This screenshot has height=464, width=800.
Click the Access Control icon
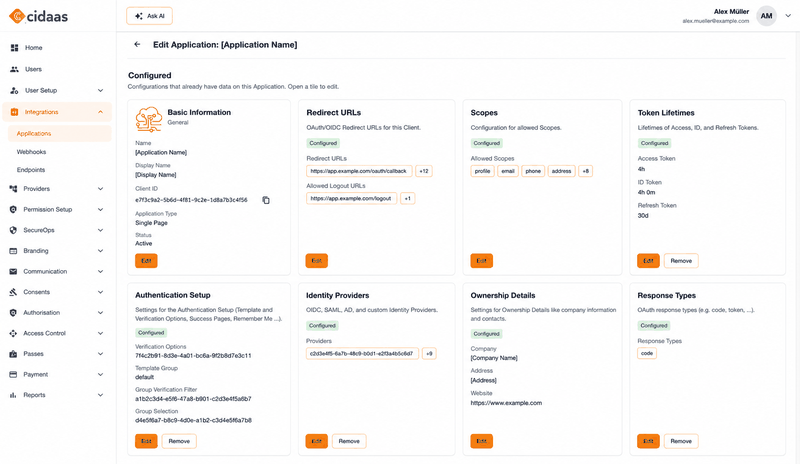tap(13, 333)
